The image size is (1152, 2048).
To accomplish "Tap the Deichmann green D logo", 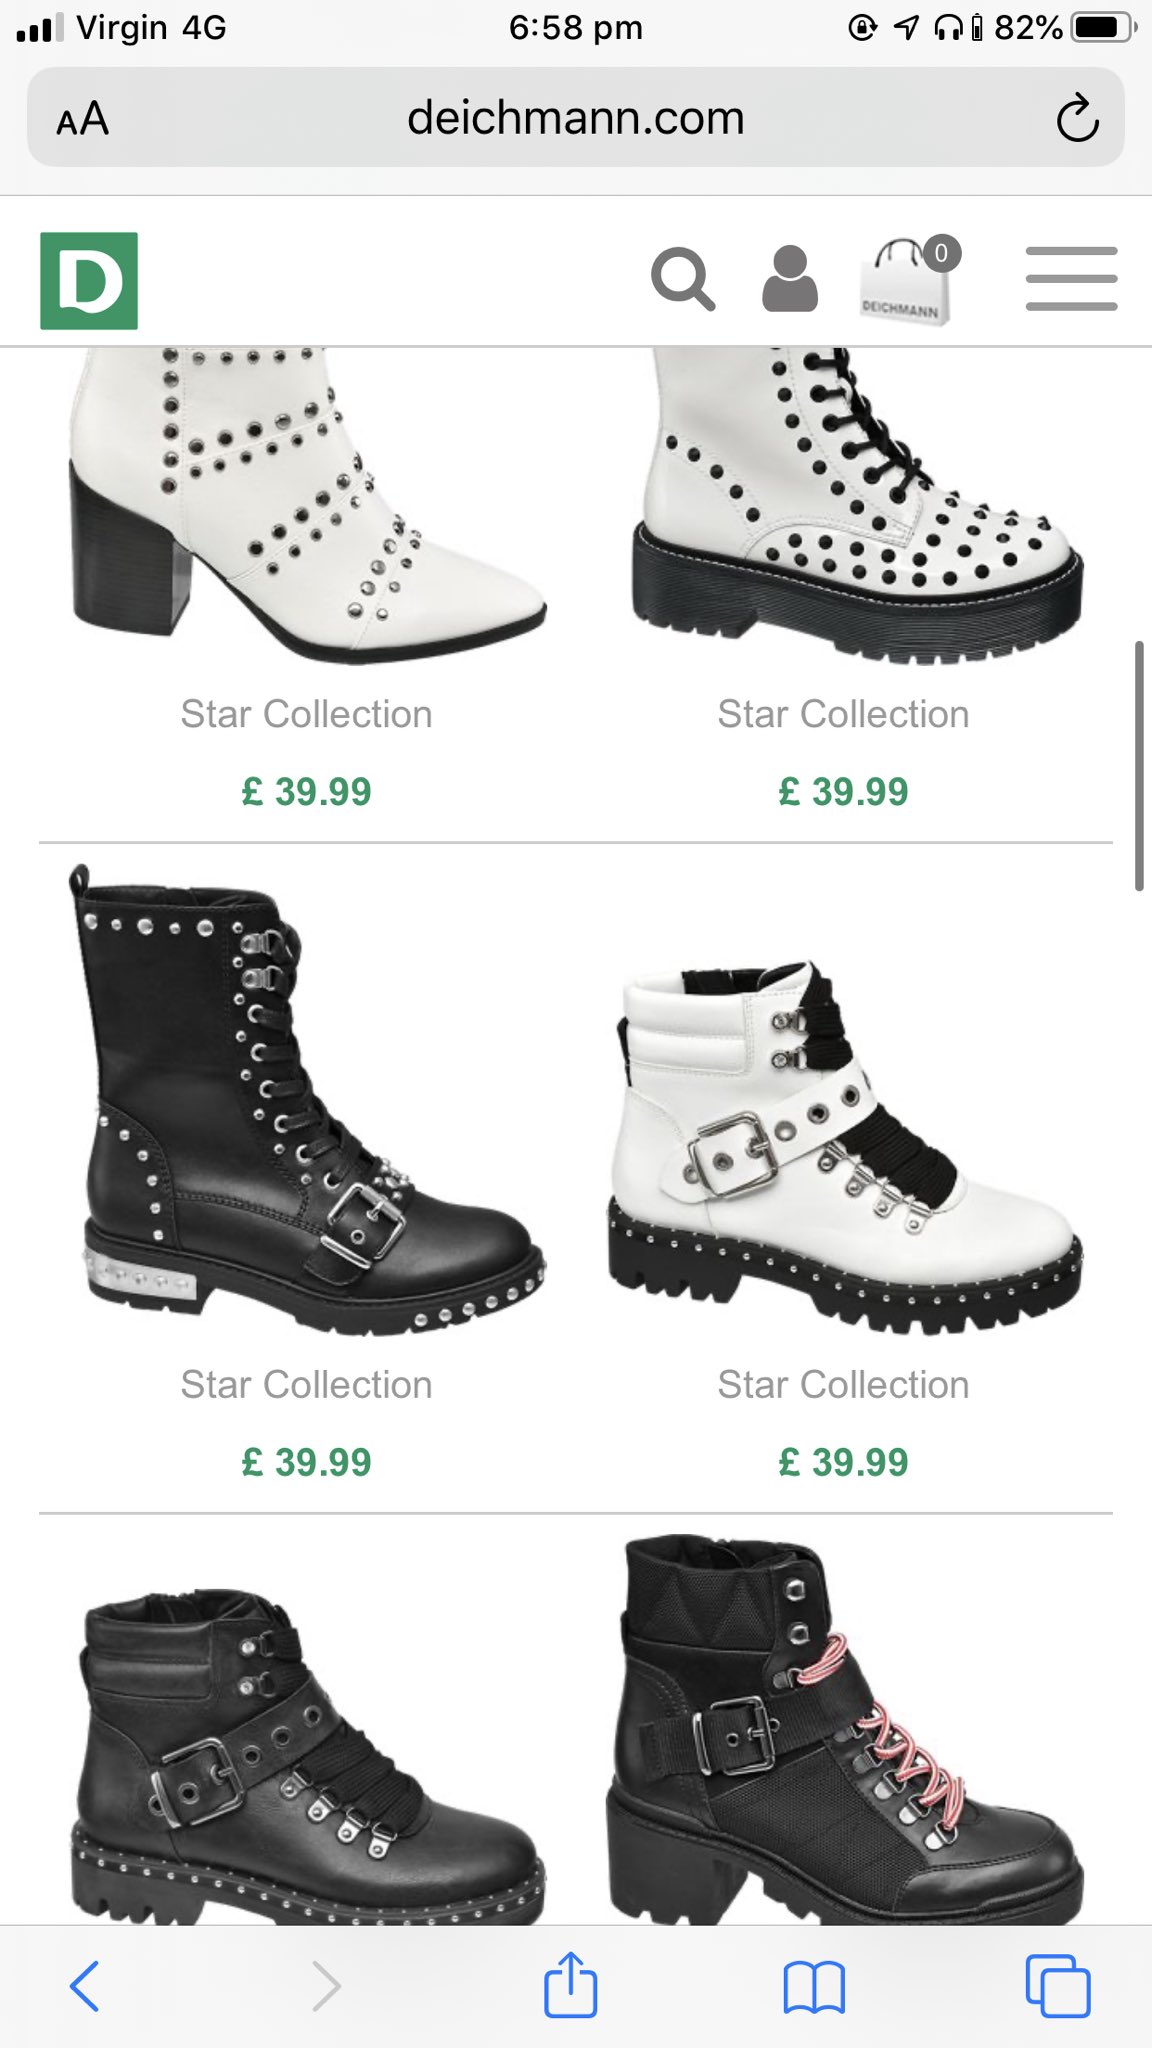I will coord(89,281).
